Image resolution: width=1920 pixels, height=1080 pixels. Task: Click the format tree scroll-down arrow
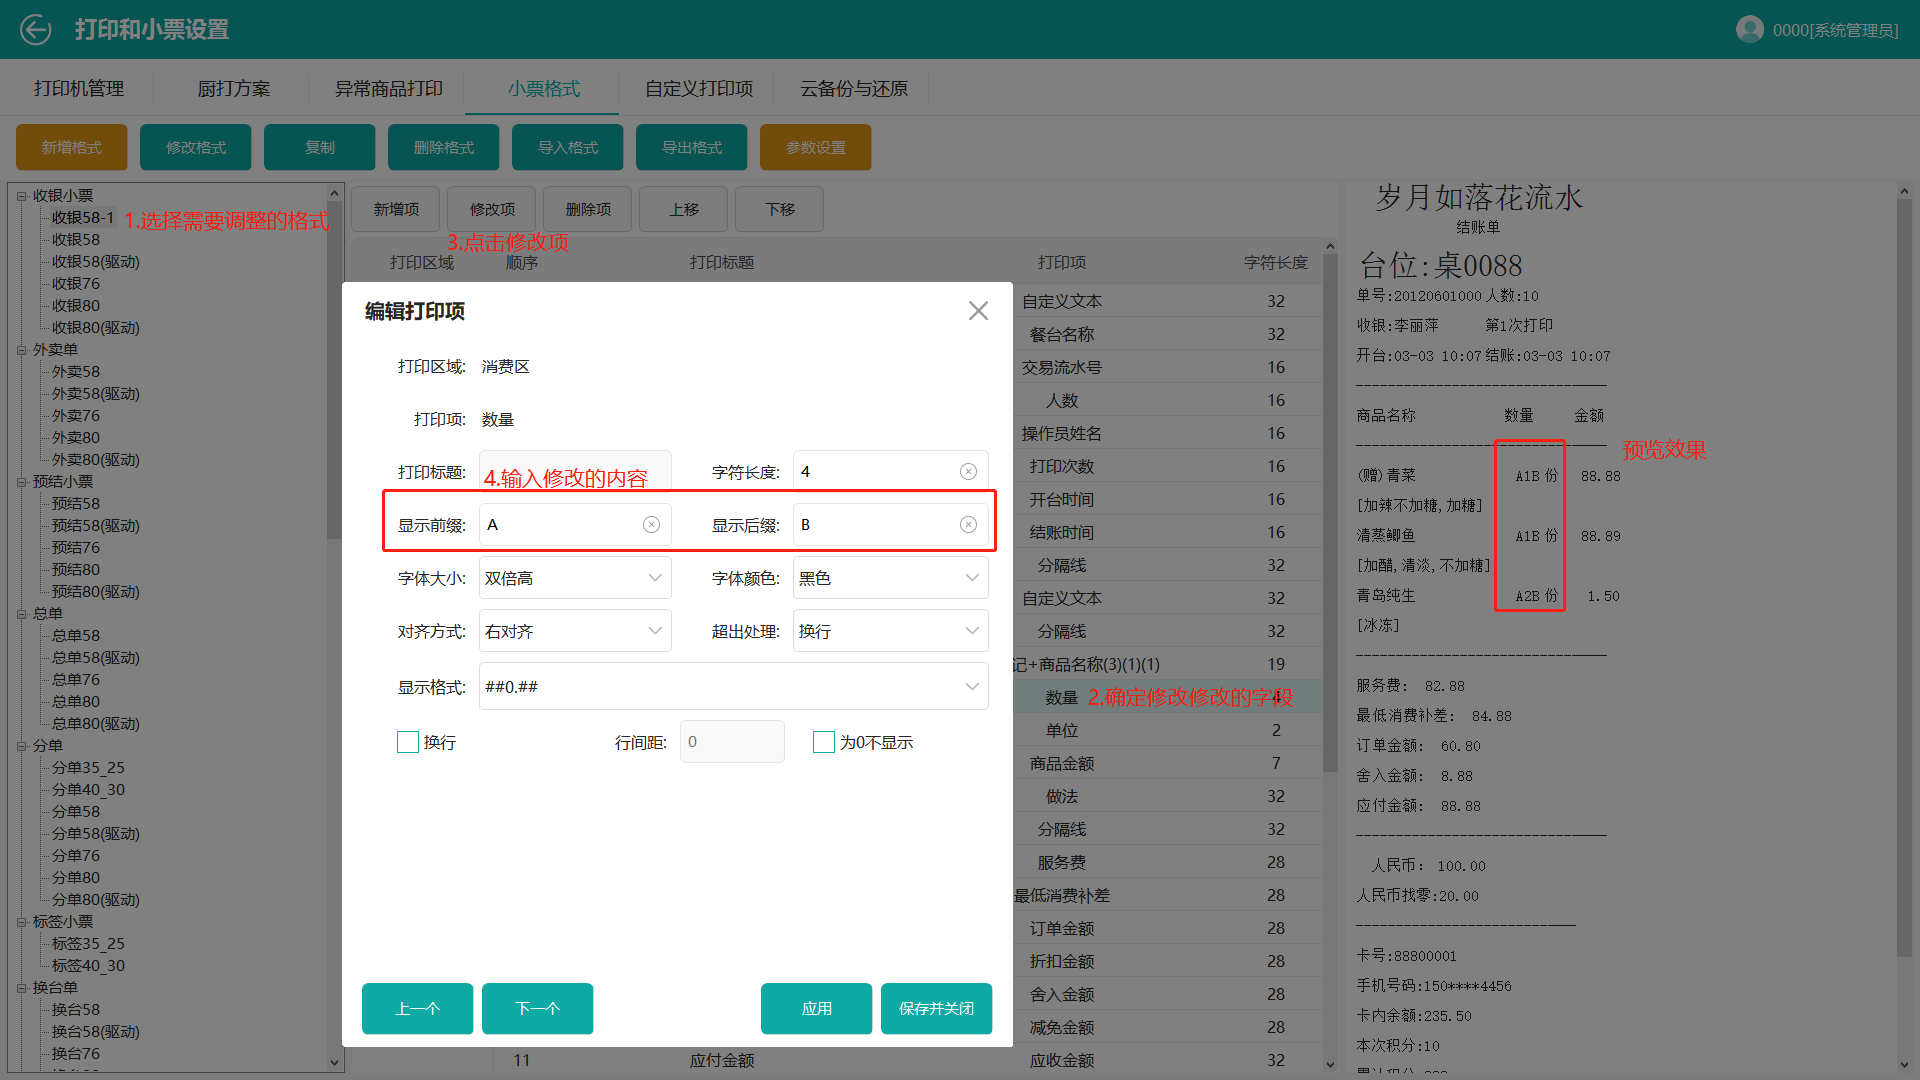tap(334, 1063)
